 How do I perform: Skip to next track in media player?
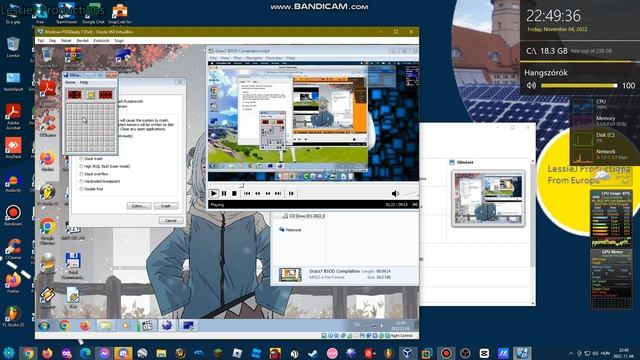coord(278,193)
